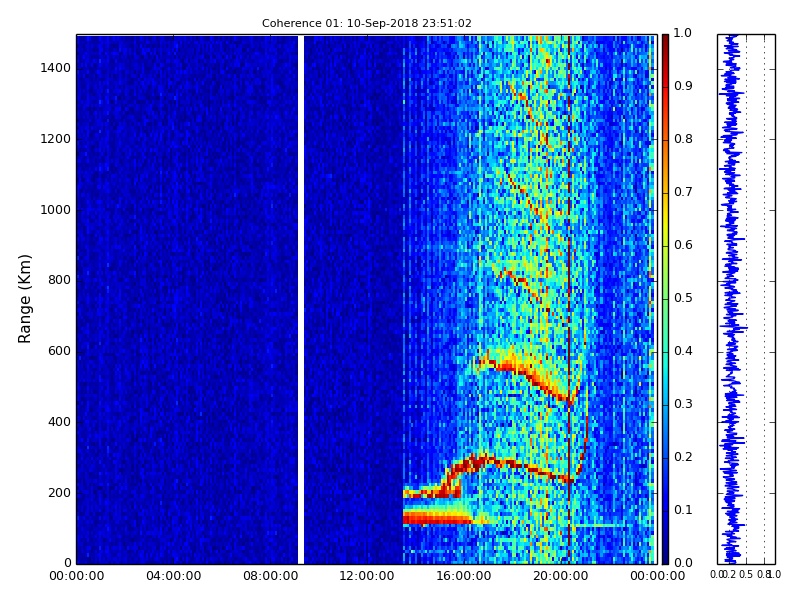The width and height of the screenshot is (800, 600).
Task: Click the dark red vertical line after 20:00:00
Action: (569, 299)
